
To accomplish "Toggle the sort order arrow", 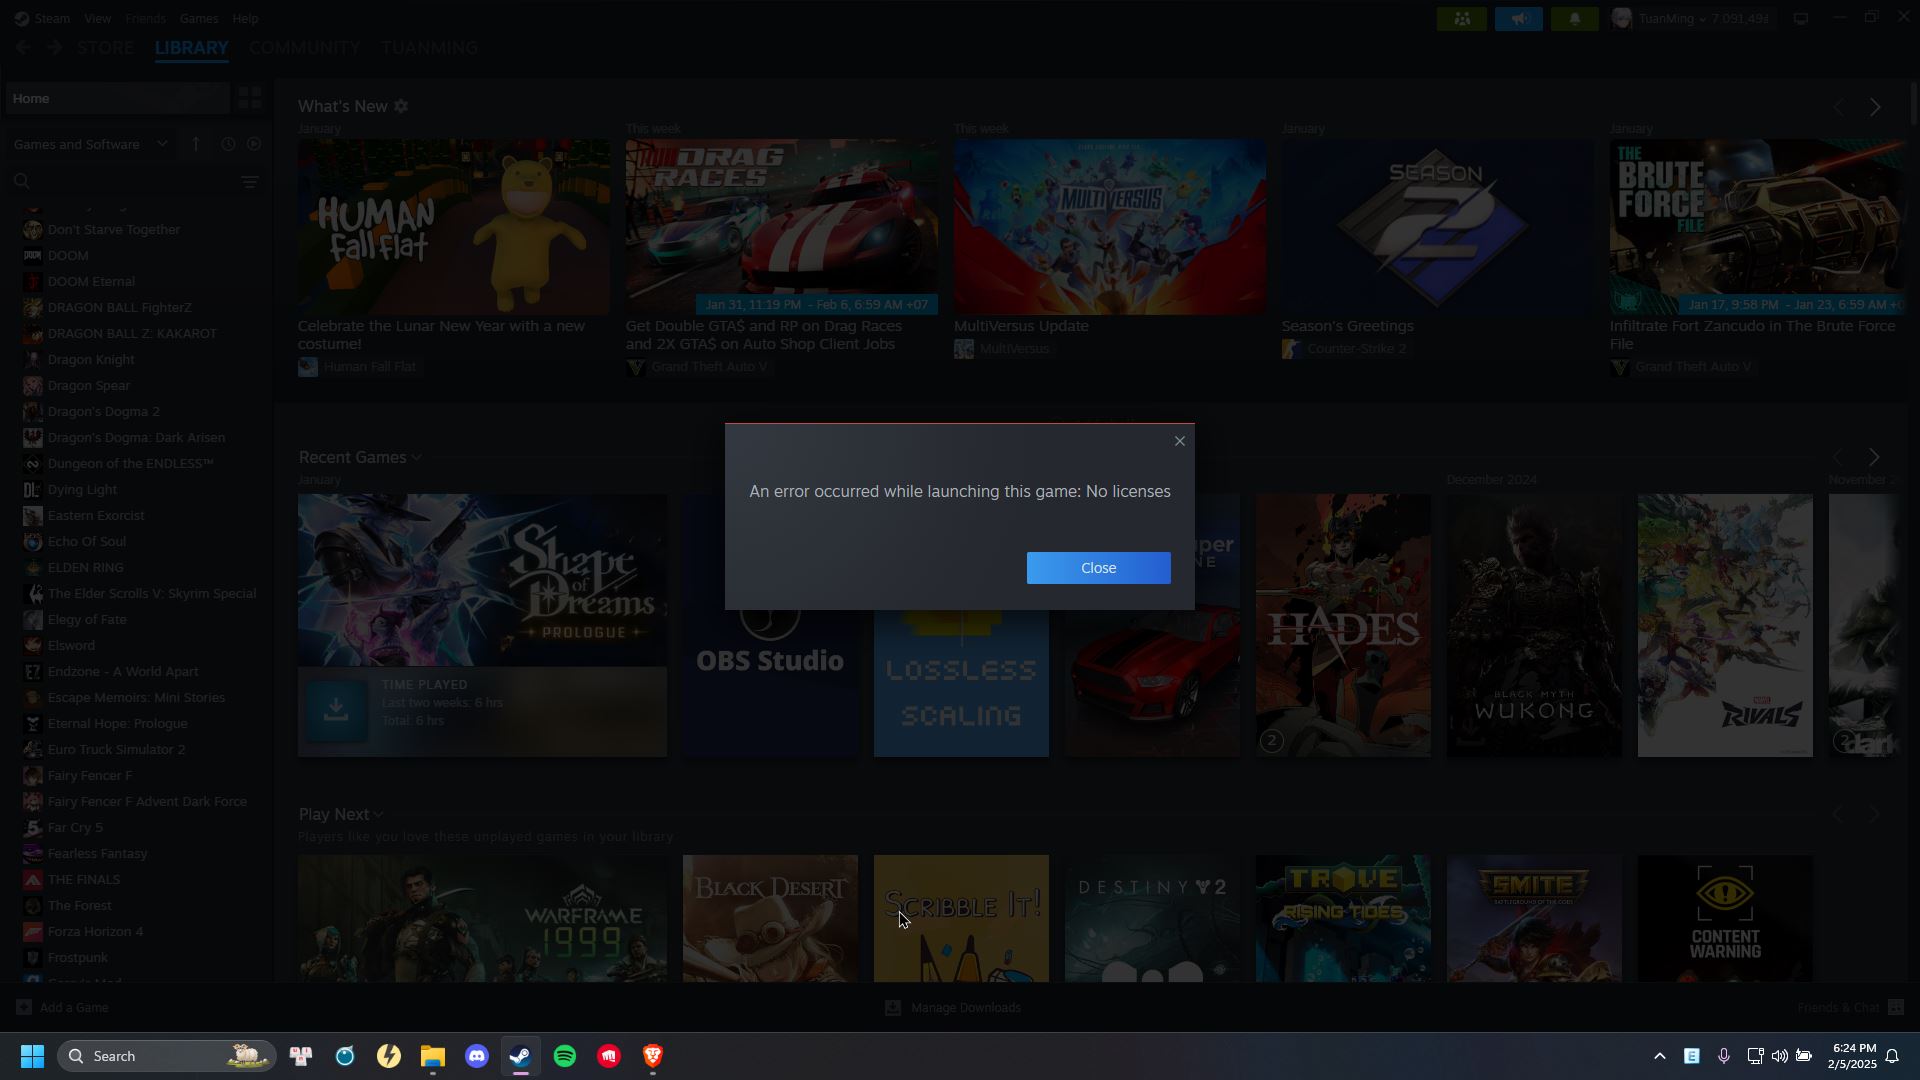I will 196,144.
